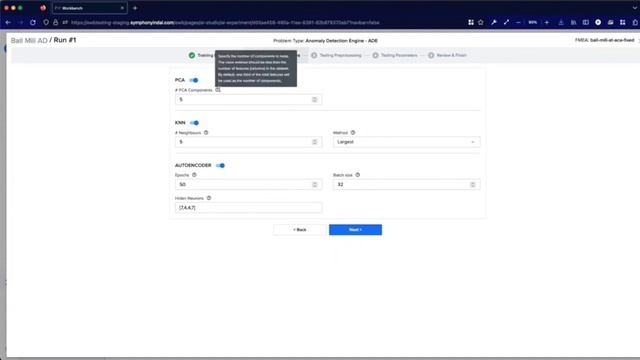This screenshot has width=640, height=360.
Task: Expand the tab list chevron
Action: pyautogui.click(x=635, y=8)
